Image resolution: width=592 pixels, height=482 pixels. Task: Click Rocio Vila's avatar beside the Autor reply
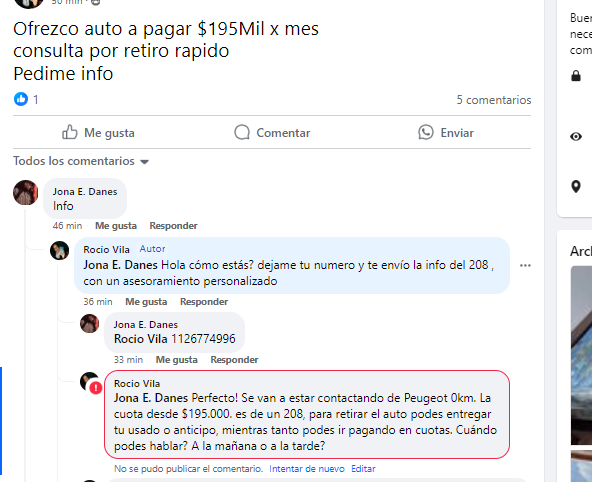point(60,251)
